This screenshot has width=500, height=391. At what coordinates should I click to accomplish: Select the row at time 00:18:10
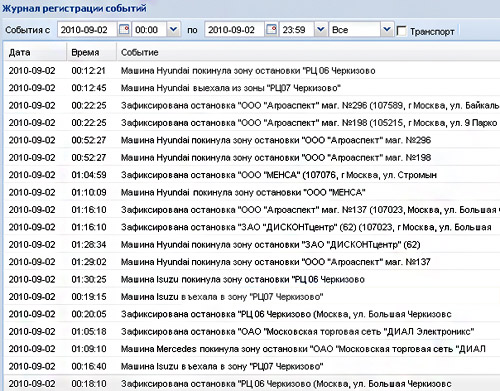click(x=252, y=383)
